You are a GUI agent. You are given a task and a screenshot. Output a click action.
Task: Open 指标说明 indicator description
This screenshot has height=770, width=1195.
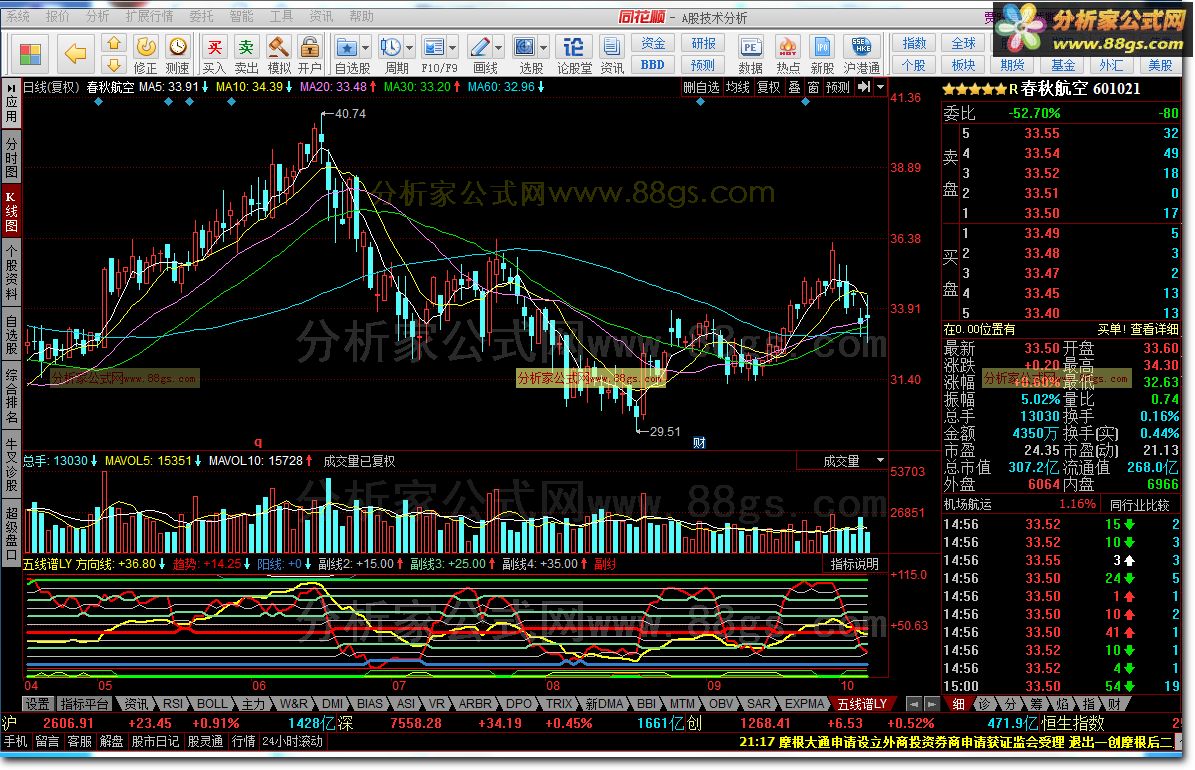[x=855, y=564]
